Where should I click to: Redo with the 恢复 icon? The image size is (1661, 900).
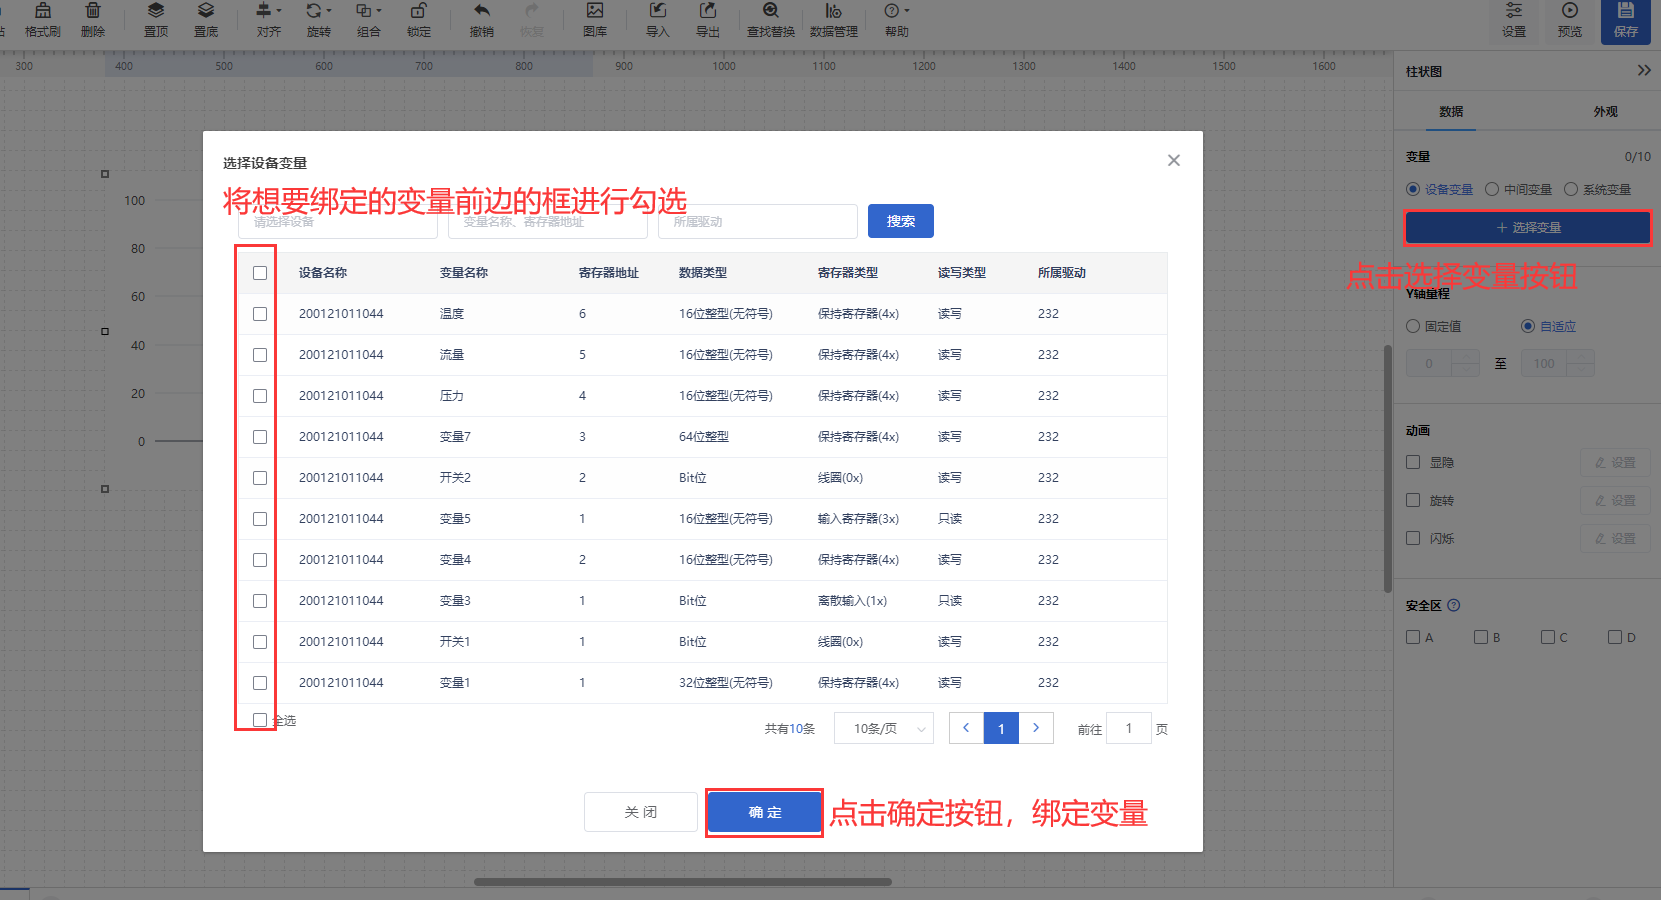coord(532,20)
